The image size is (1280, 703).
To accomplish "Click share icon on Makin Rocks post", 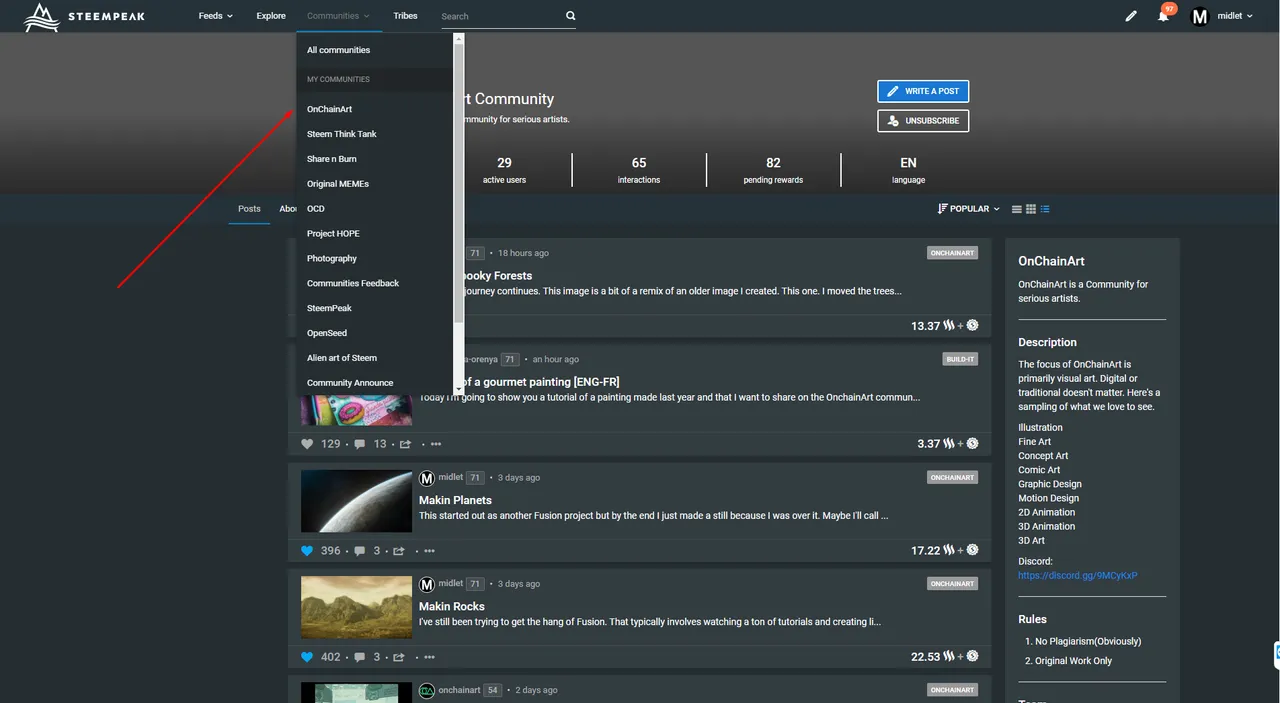I will click(399, 657).
